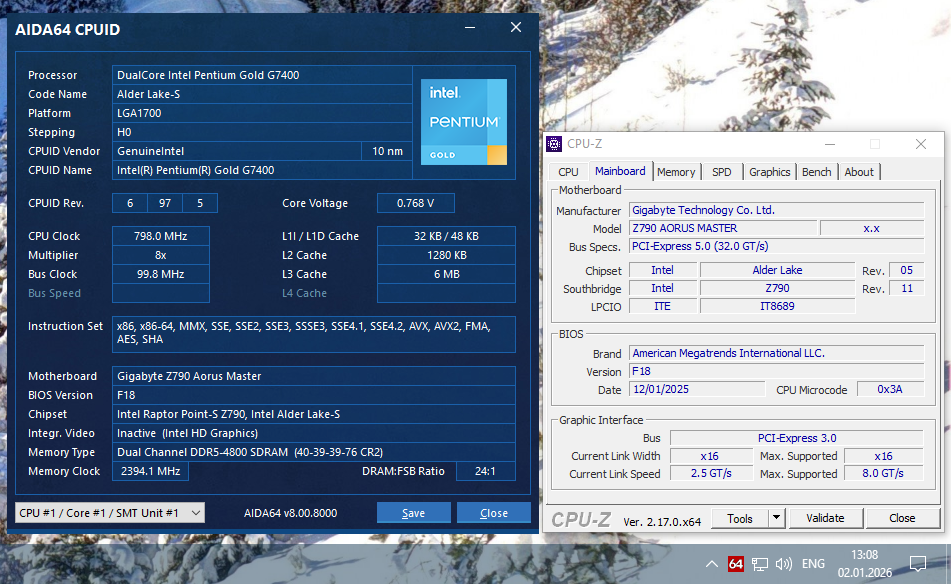Click the Close button in CPU-Z
The image size is (951, 584).
click(x=902, y=519)
